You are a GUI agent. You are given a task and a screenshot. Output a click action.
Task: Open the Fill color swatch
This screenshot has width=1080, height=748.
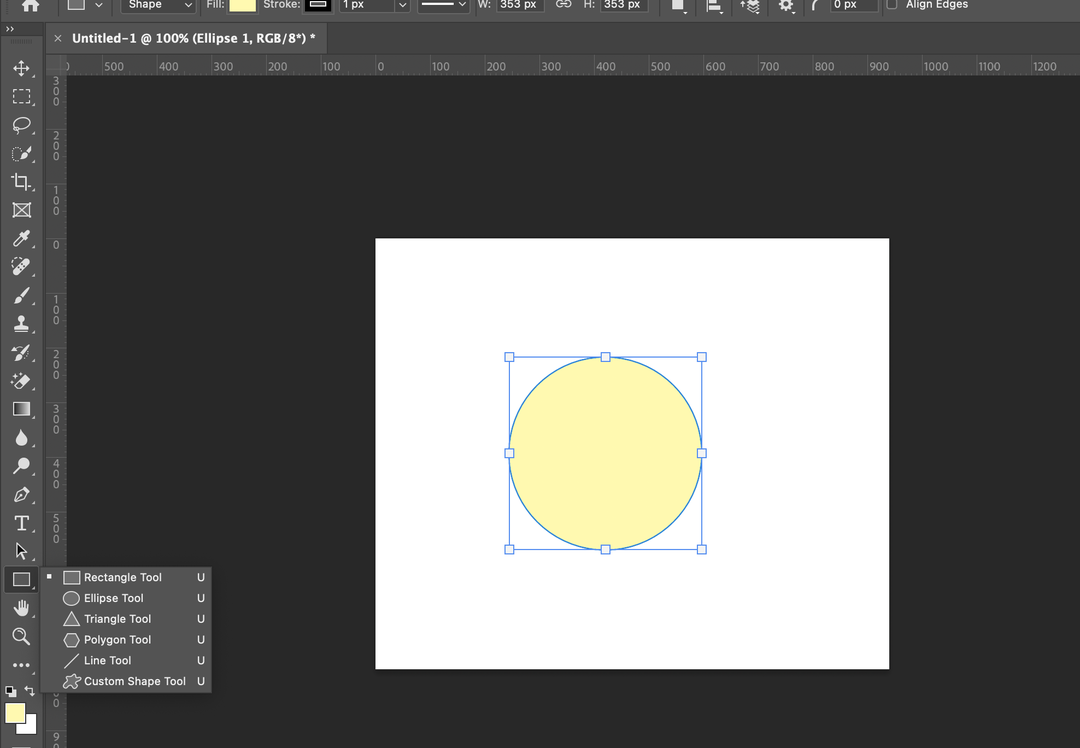click(242, 5)
